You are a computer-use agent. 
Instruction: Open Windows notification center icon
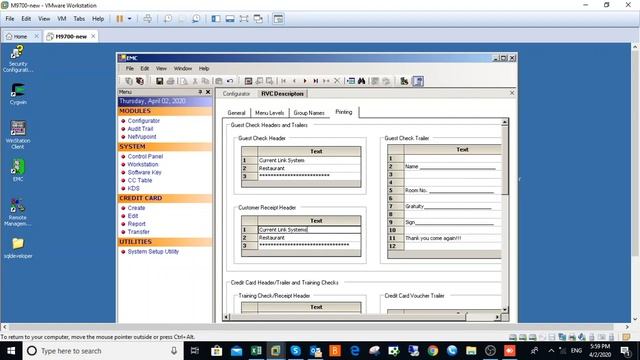click(625, 351)
